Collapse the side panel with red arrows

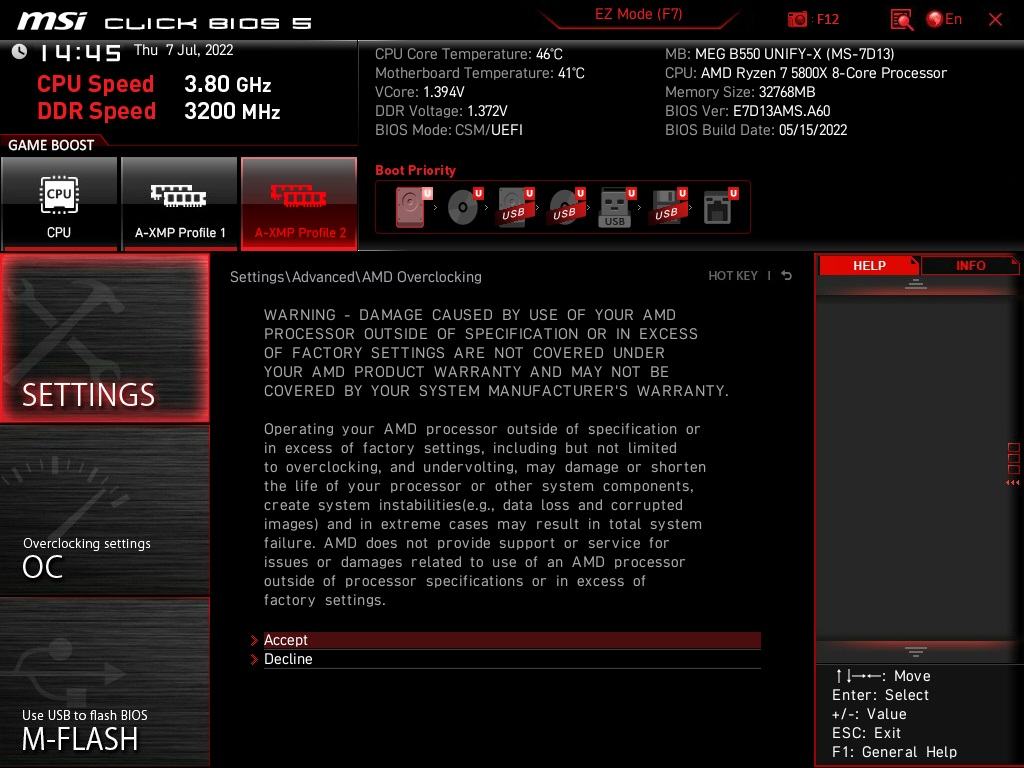point(1013,483)
